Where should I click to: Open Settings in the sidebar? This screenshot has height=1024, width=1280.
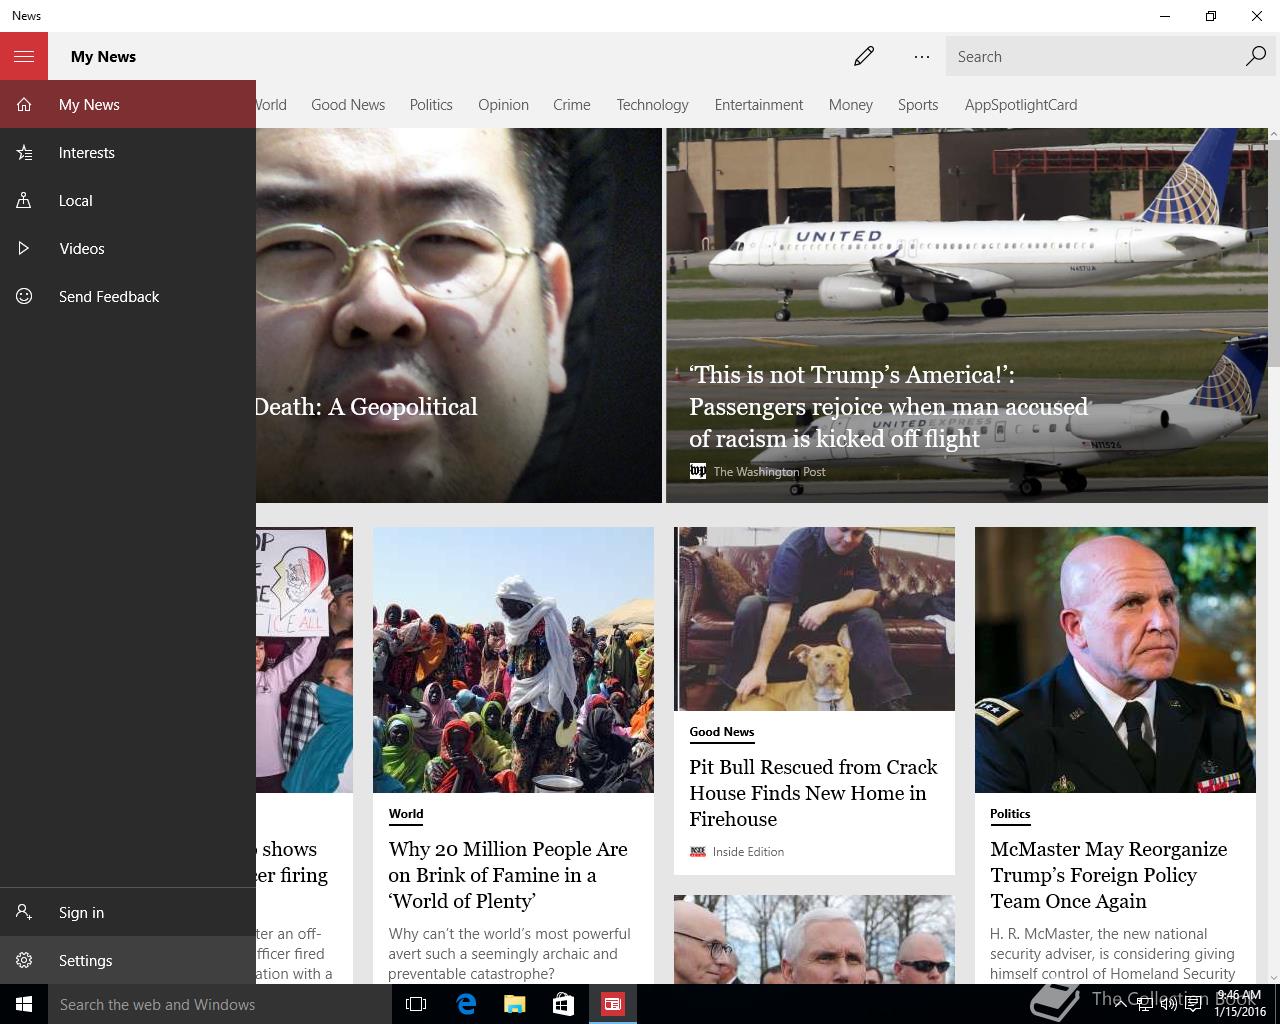coord(128,960)
